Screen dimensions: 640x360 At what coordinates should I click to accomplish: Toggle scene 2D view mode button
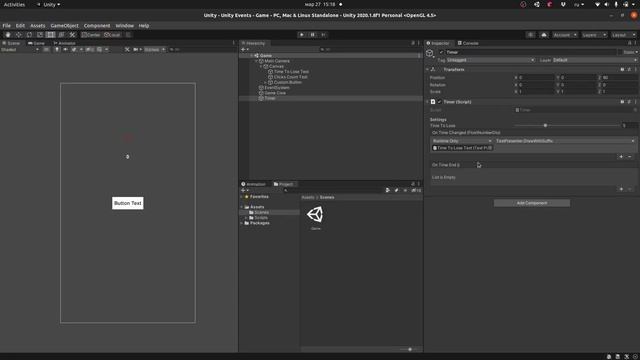coord(47,49)
